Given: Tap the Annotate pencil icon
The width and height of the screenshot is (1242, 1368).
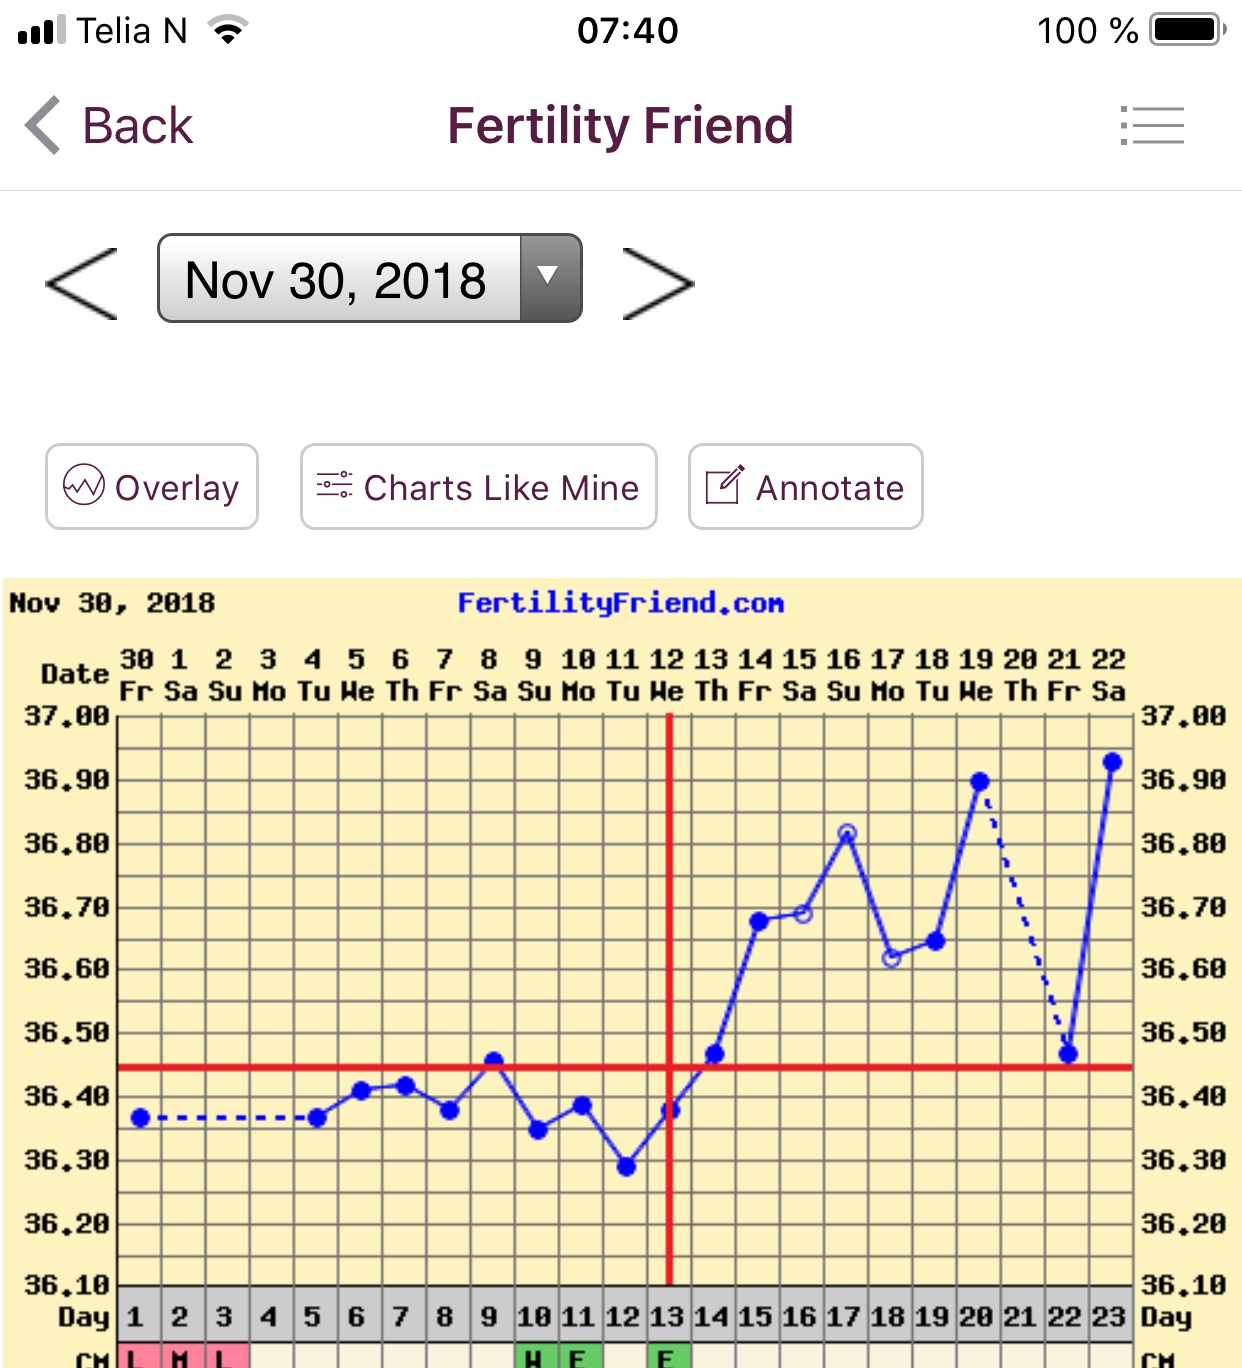Looking at the screenshot, I should tap(724, 486).
